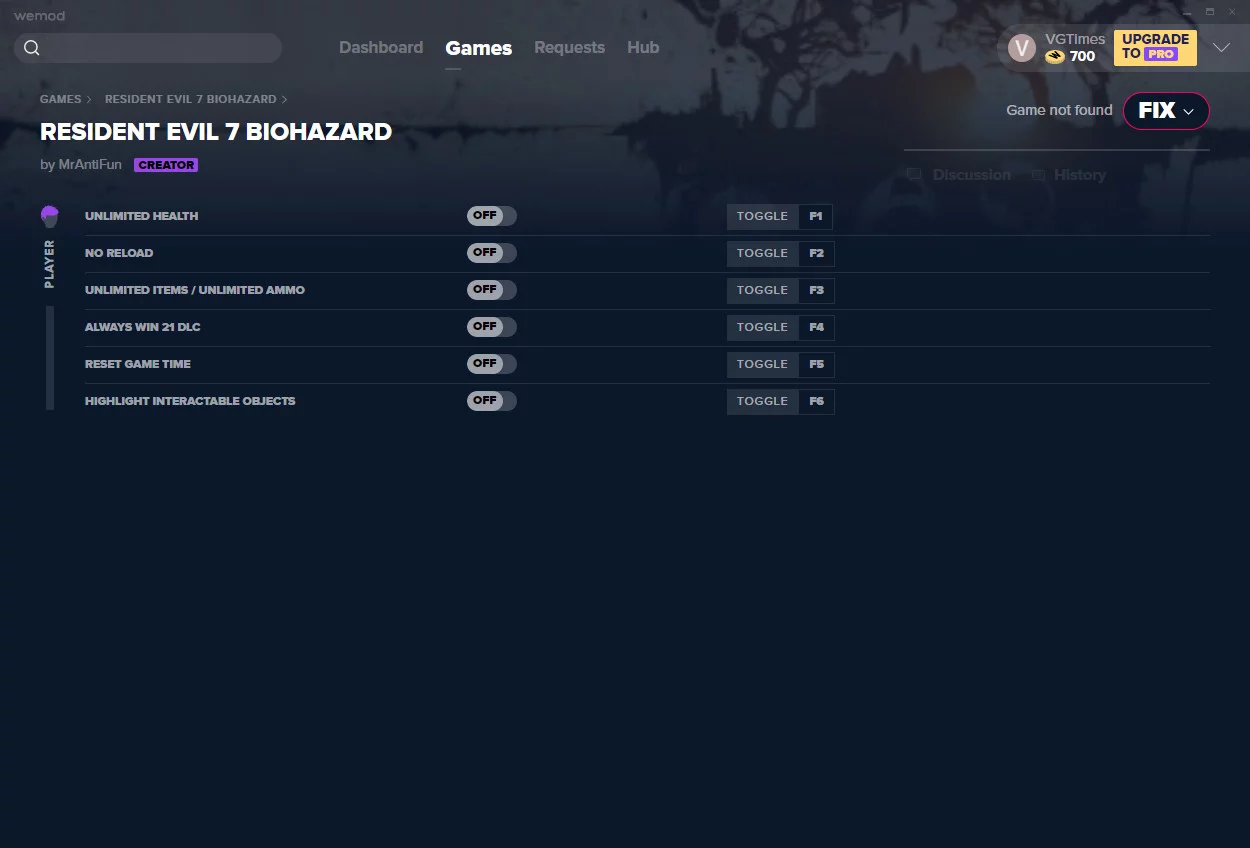
Task: Change the F4 hotkey binding
Action: click(x=816, y=327)
